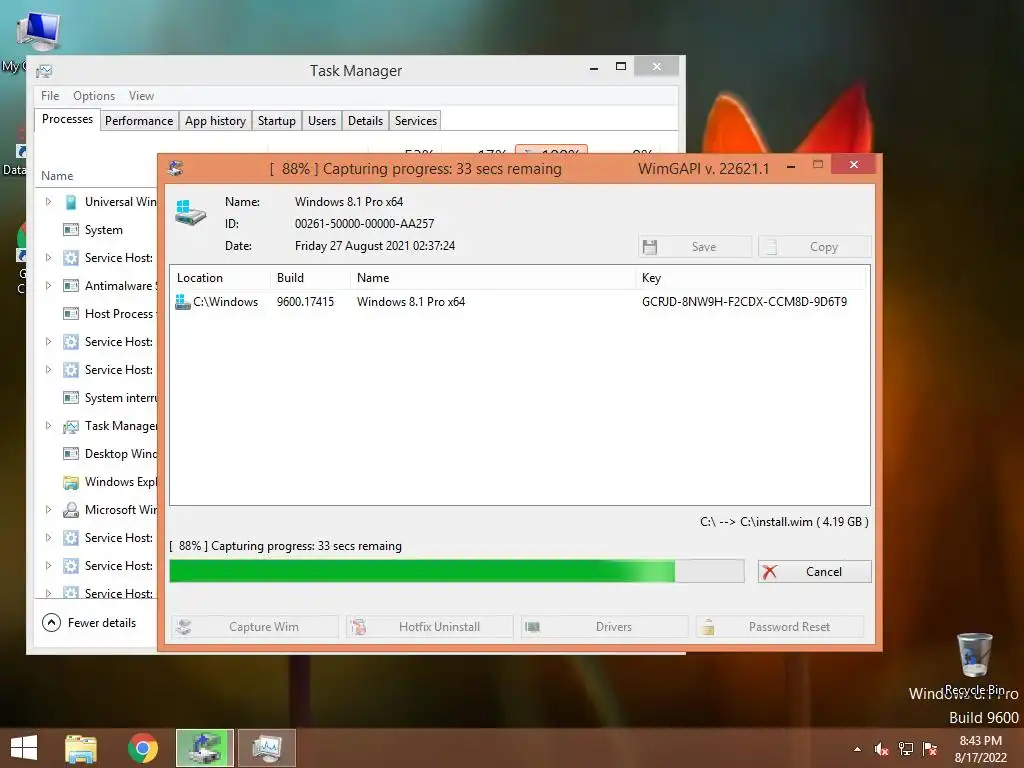Click the green capturing progress bar
The image size is (1024, 768).
(x=456, y=571)
